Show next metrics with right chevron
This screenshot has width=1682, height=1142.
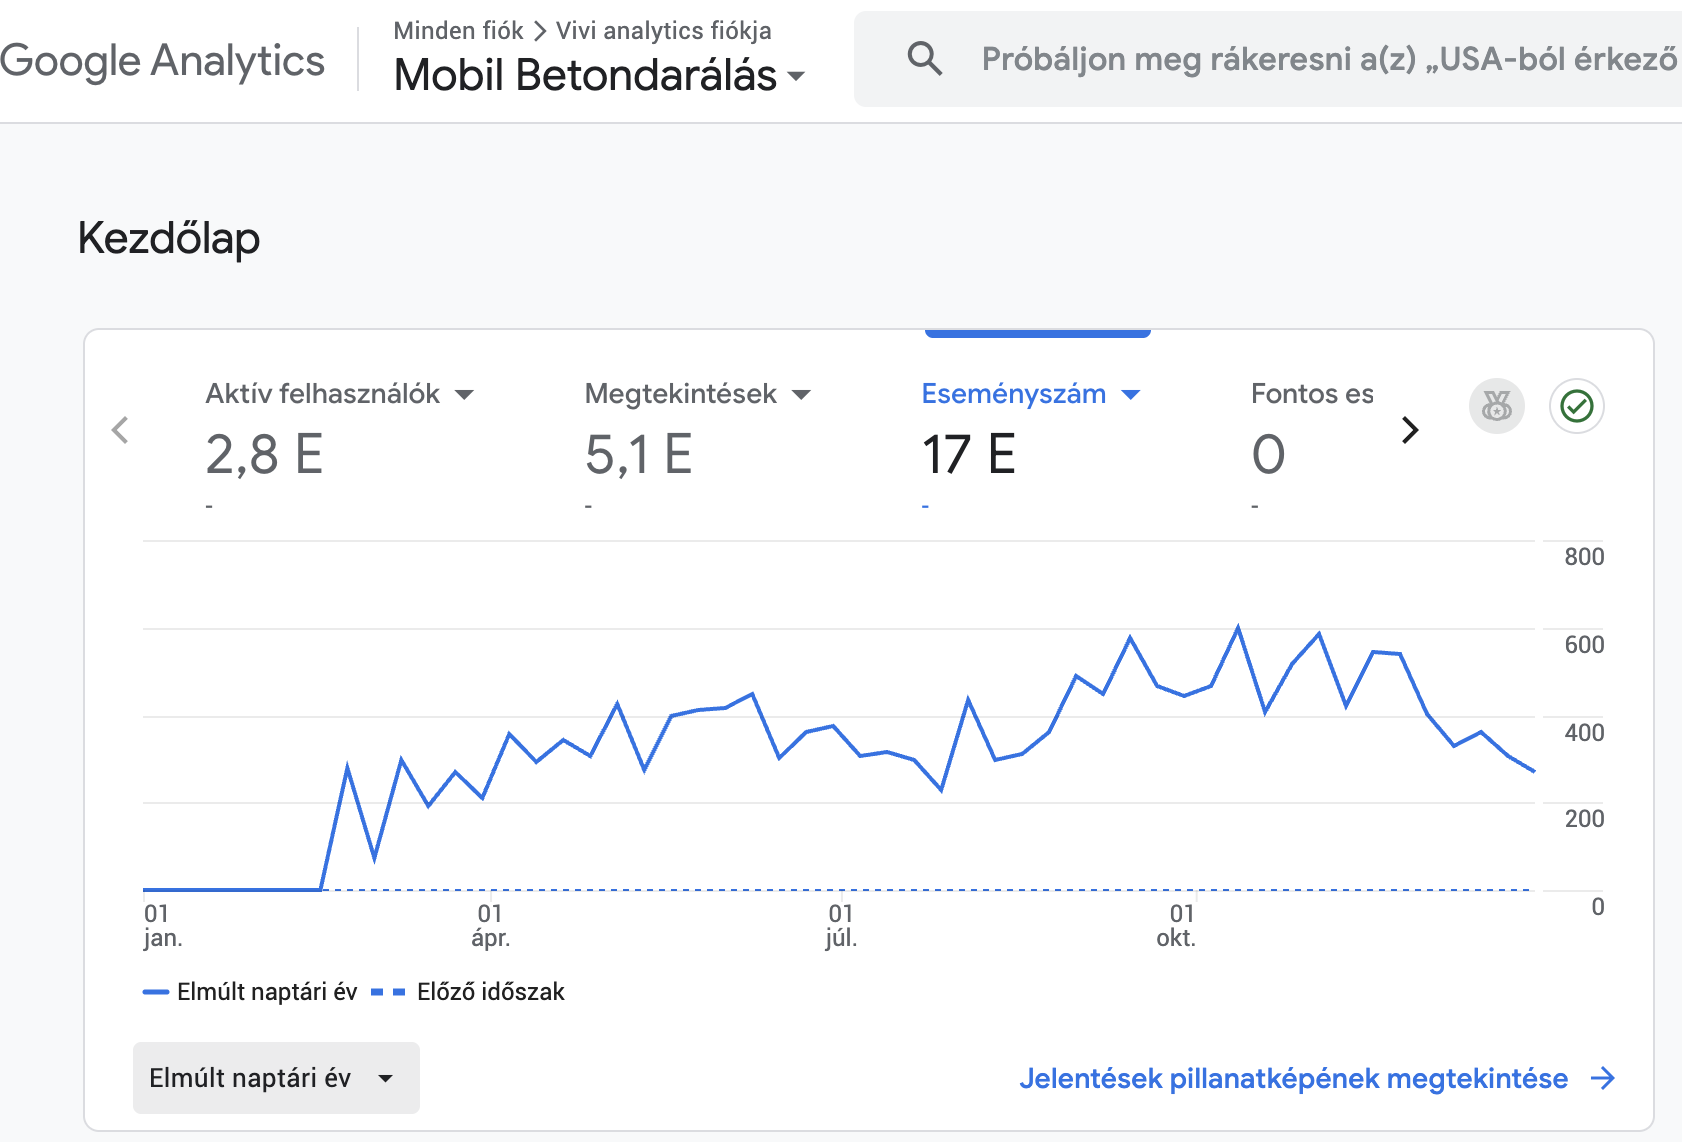[1410, 430]
